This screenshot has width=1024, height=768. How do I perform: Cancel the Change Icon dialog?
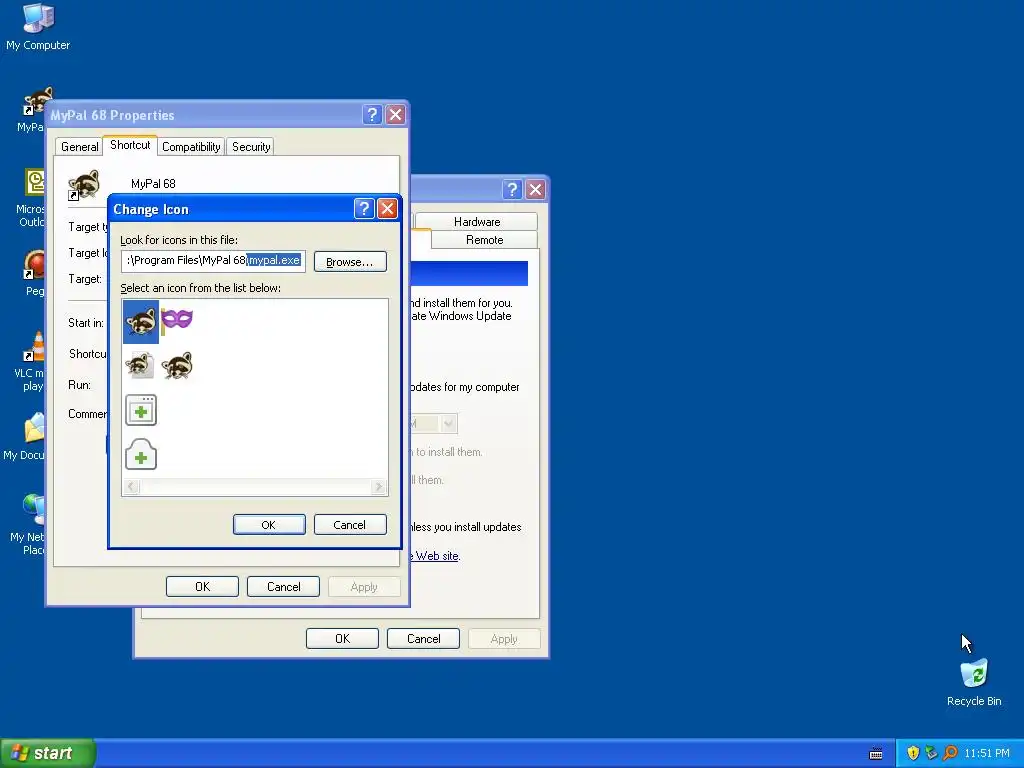[350, 524]
